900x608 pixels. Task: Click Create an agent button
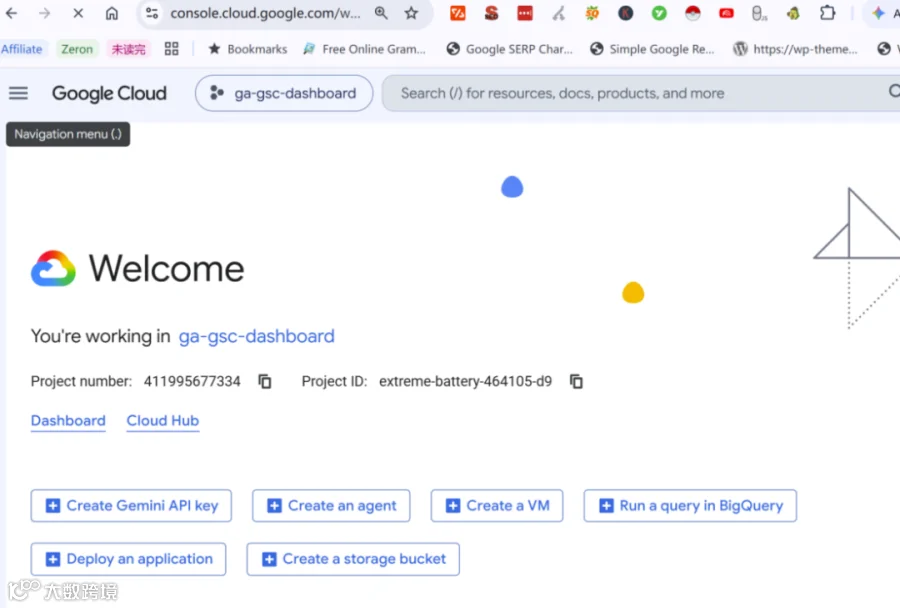click(331, 506)
